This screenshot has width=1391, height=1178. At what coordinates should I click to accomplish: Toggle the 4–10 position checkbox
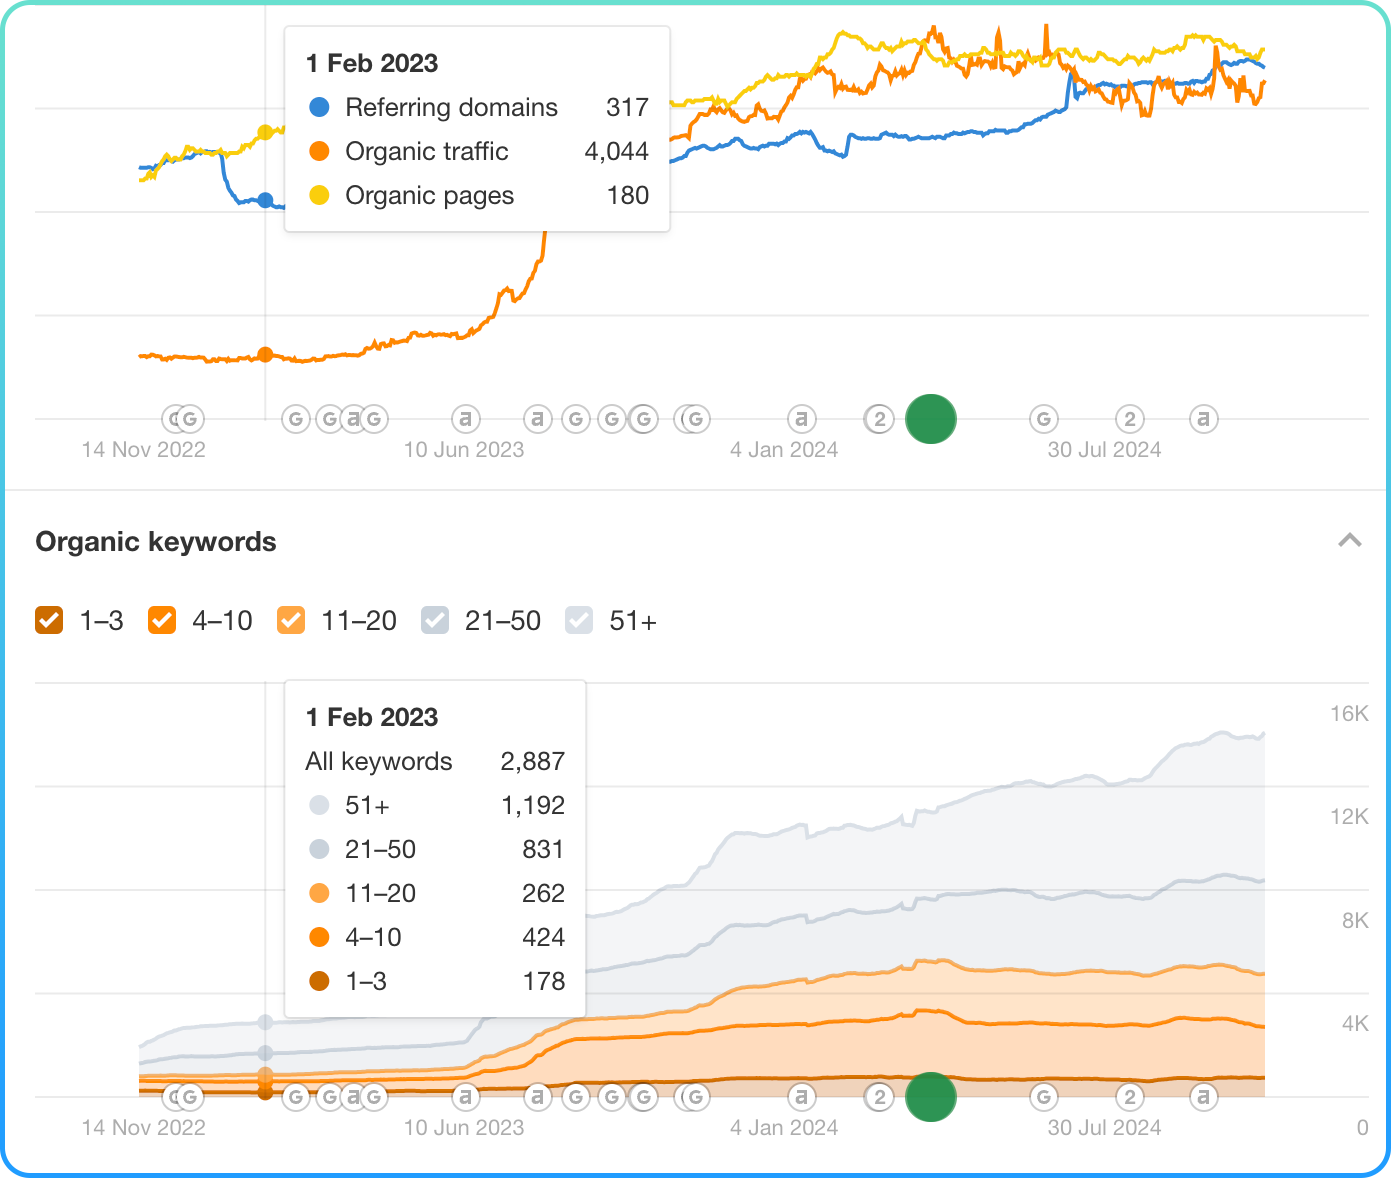click(x=162, y=621)
